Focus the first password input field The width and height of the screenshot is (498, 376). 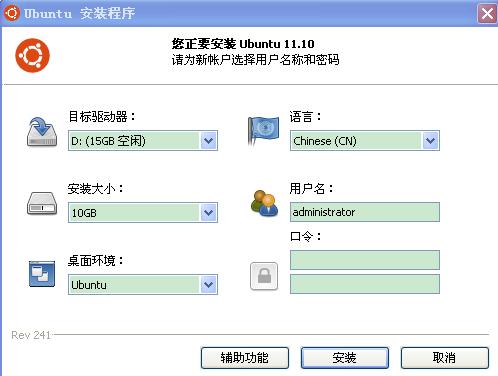(x=365, y=260)
